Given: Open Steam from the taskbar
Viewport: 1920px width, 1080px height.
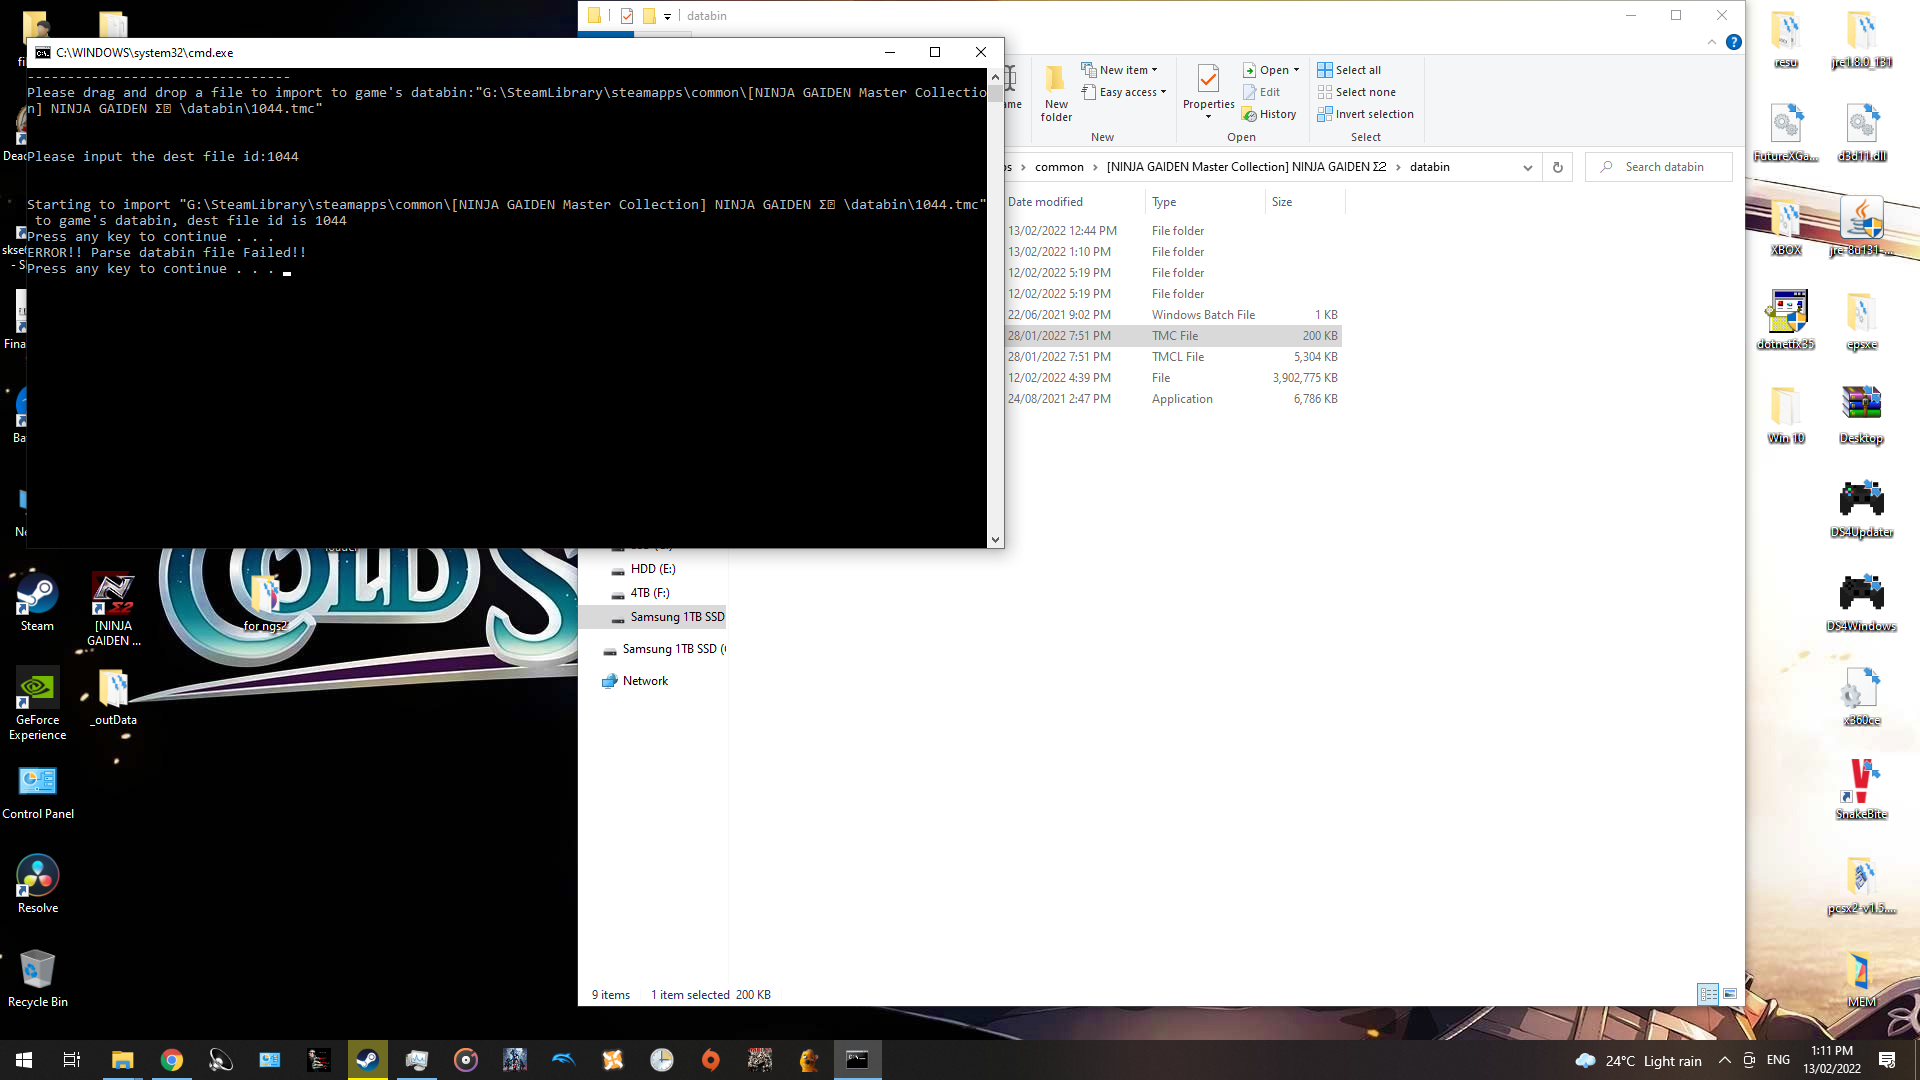Looking at the screenshot, I should coord(367,1060).
